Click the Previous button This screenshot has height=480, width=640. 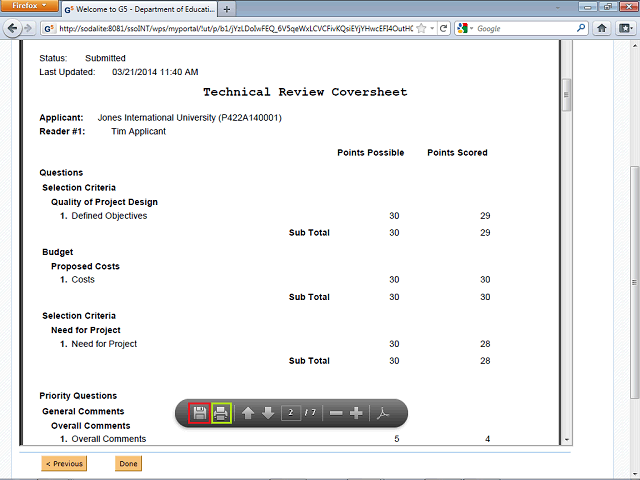[64, 464]
